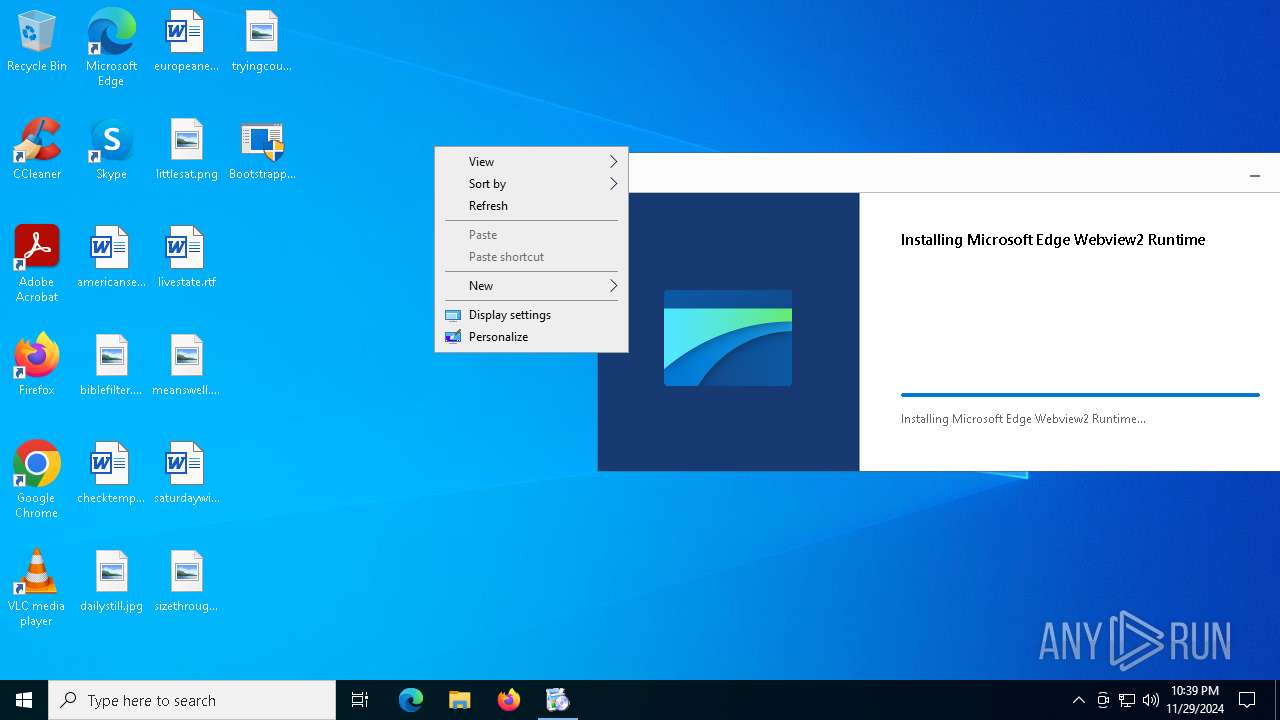Open Personalize from context menu
1280x720 pixels.
(x=531, y=337)
